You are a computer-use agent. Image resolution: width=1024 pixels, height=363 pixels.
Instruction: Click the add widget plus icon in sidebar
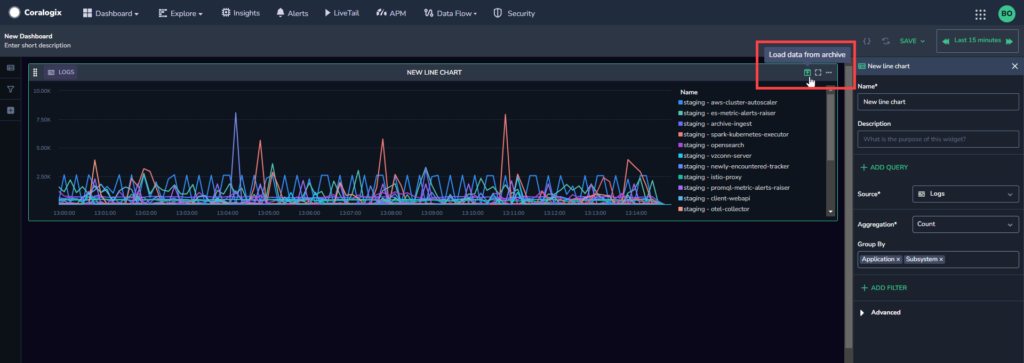(10, 110)
